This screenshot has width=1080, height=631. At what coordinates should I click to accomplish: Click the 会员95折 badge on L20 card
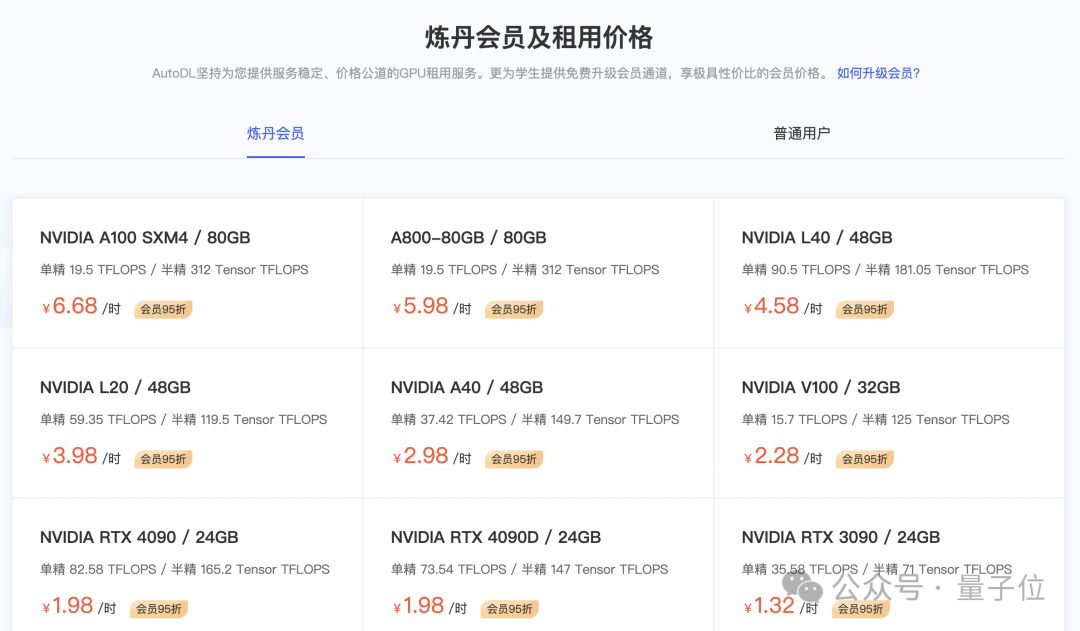pos(163,459)
